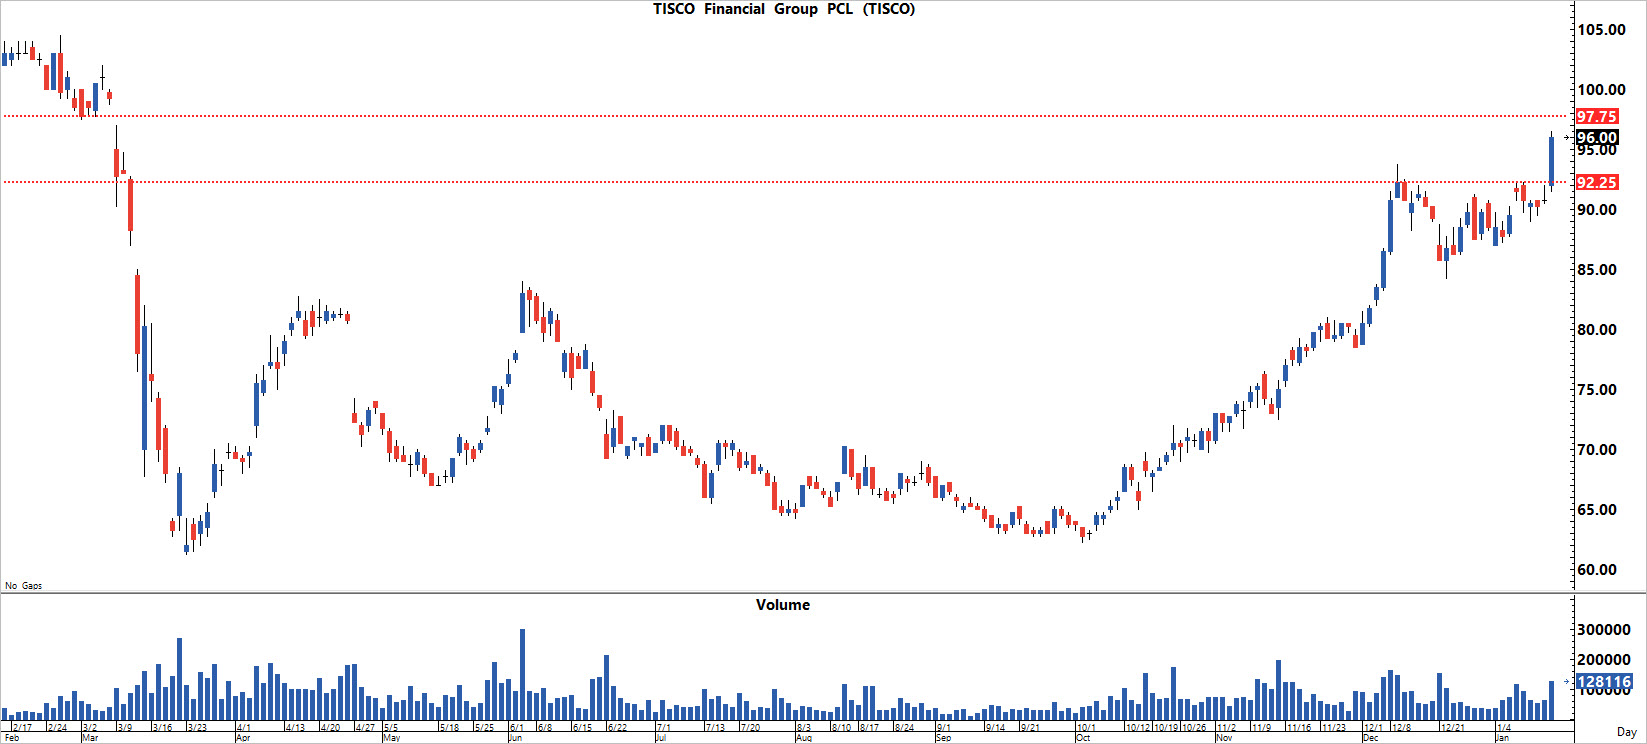Select the 70.00 price axis label
This screenshot has height=744, width=1647.
pos(1597,450)
